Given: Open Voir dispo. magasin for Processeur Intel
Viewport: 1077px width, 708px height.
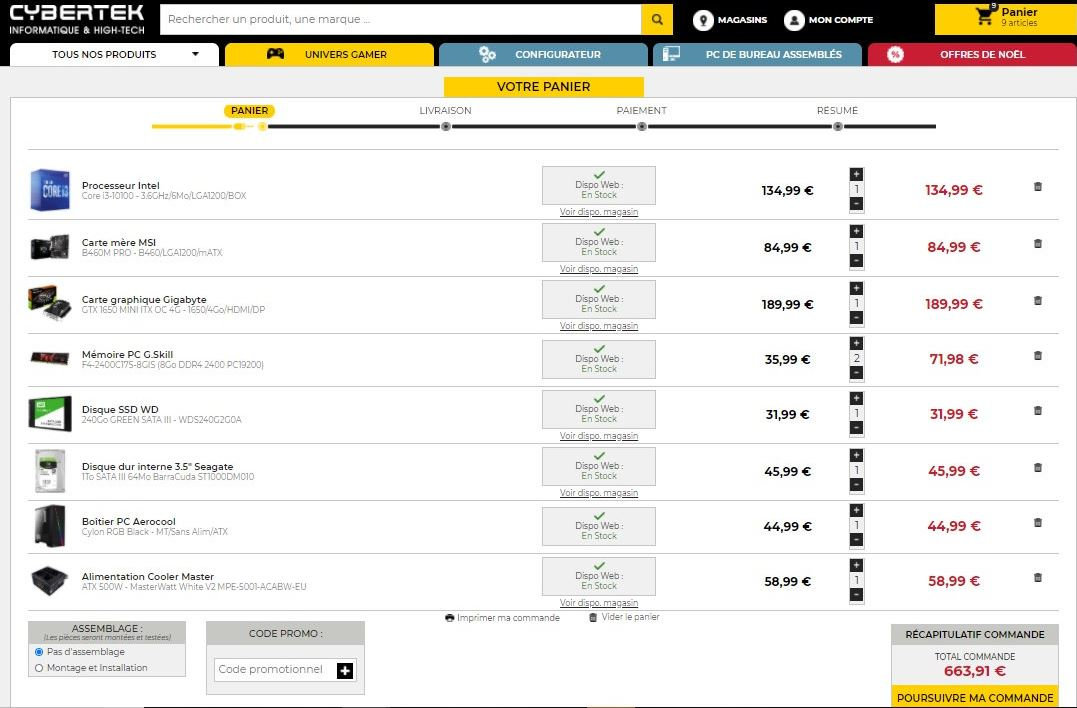Looking at the screenshot, I should pos(599,212).
